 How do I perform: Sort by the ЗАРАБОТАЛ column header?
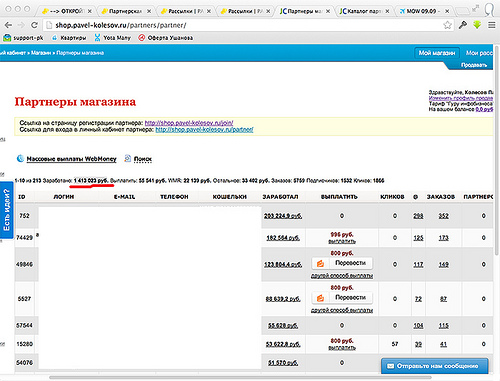click(280, 197)
